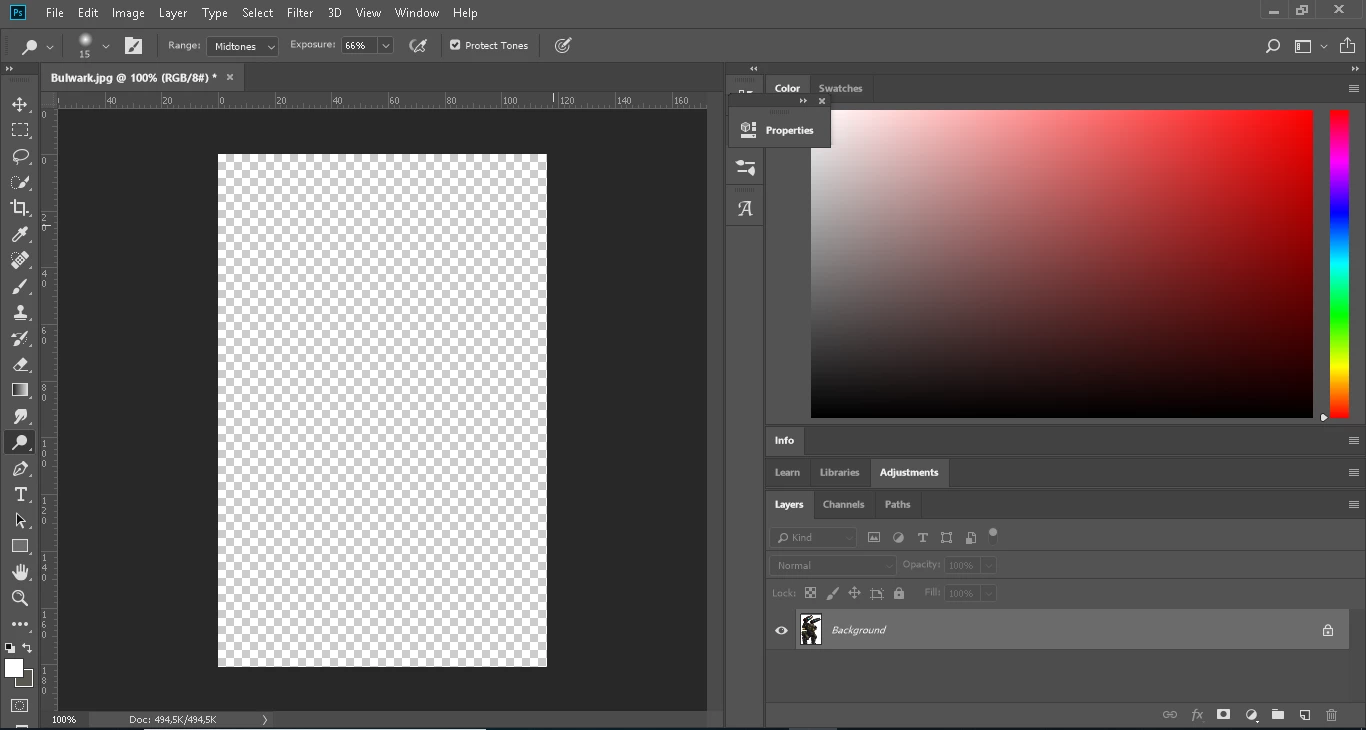This screenshot has height=730, width=1366.
Task: Open the tool preset picker arrow
Action: [50, 47]
